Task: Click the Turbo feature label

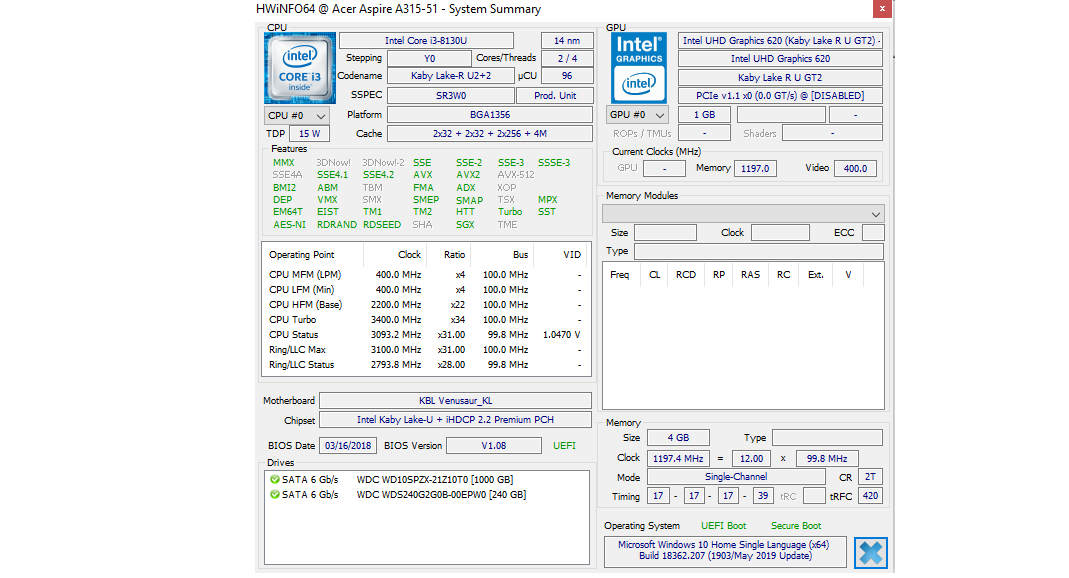Action: pos(509,211)
